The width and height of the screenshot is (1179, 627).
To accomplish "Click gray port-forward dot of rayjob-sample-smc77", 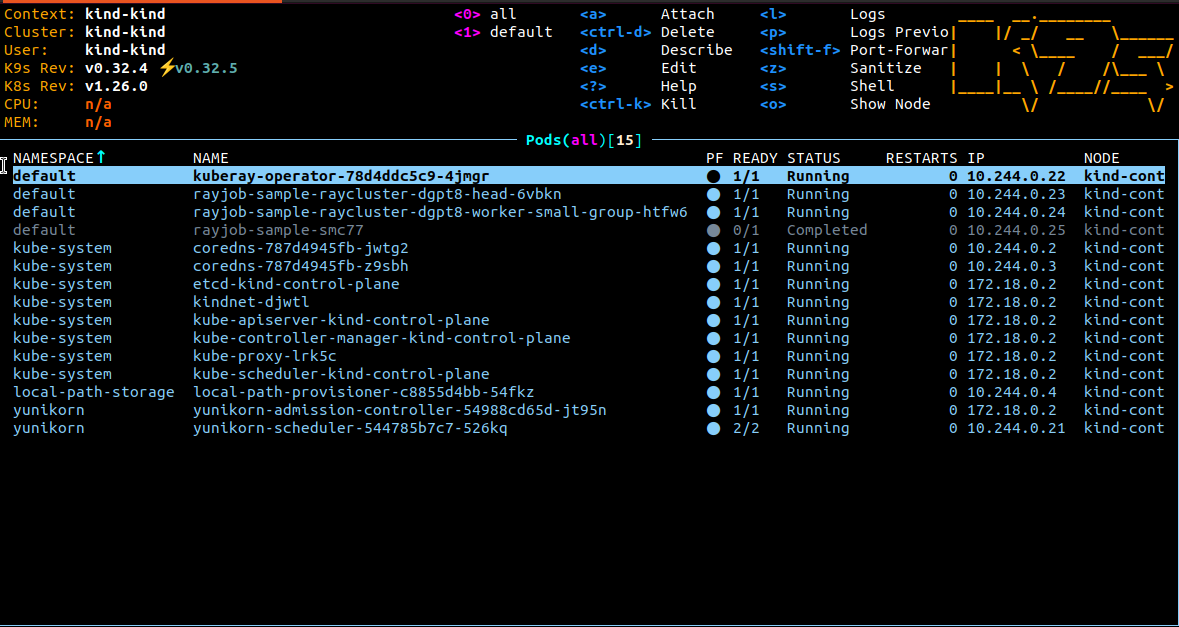I will coord(713,230).
